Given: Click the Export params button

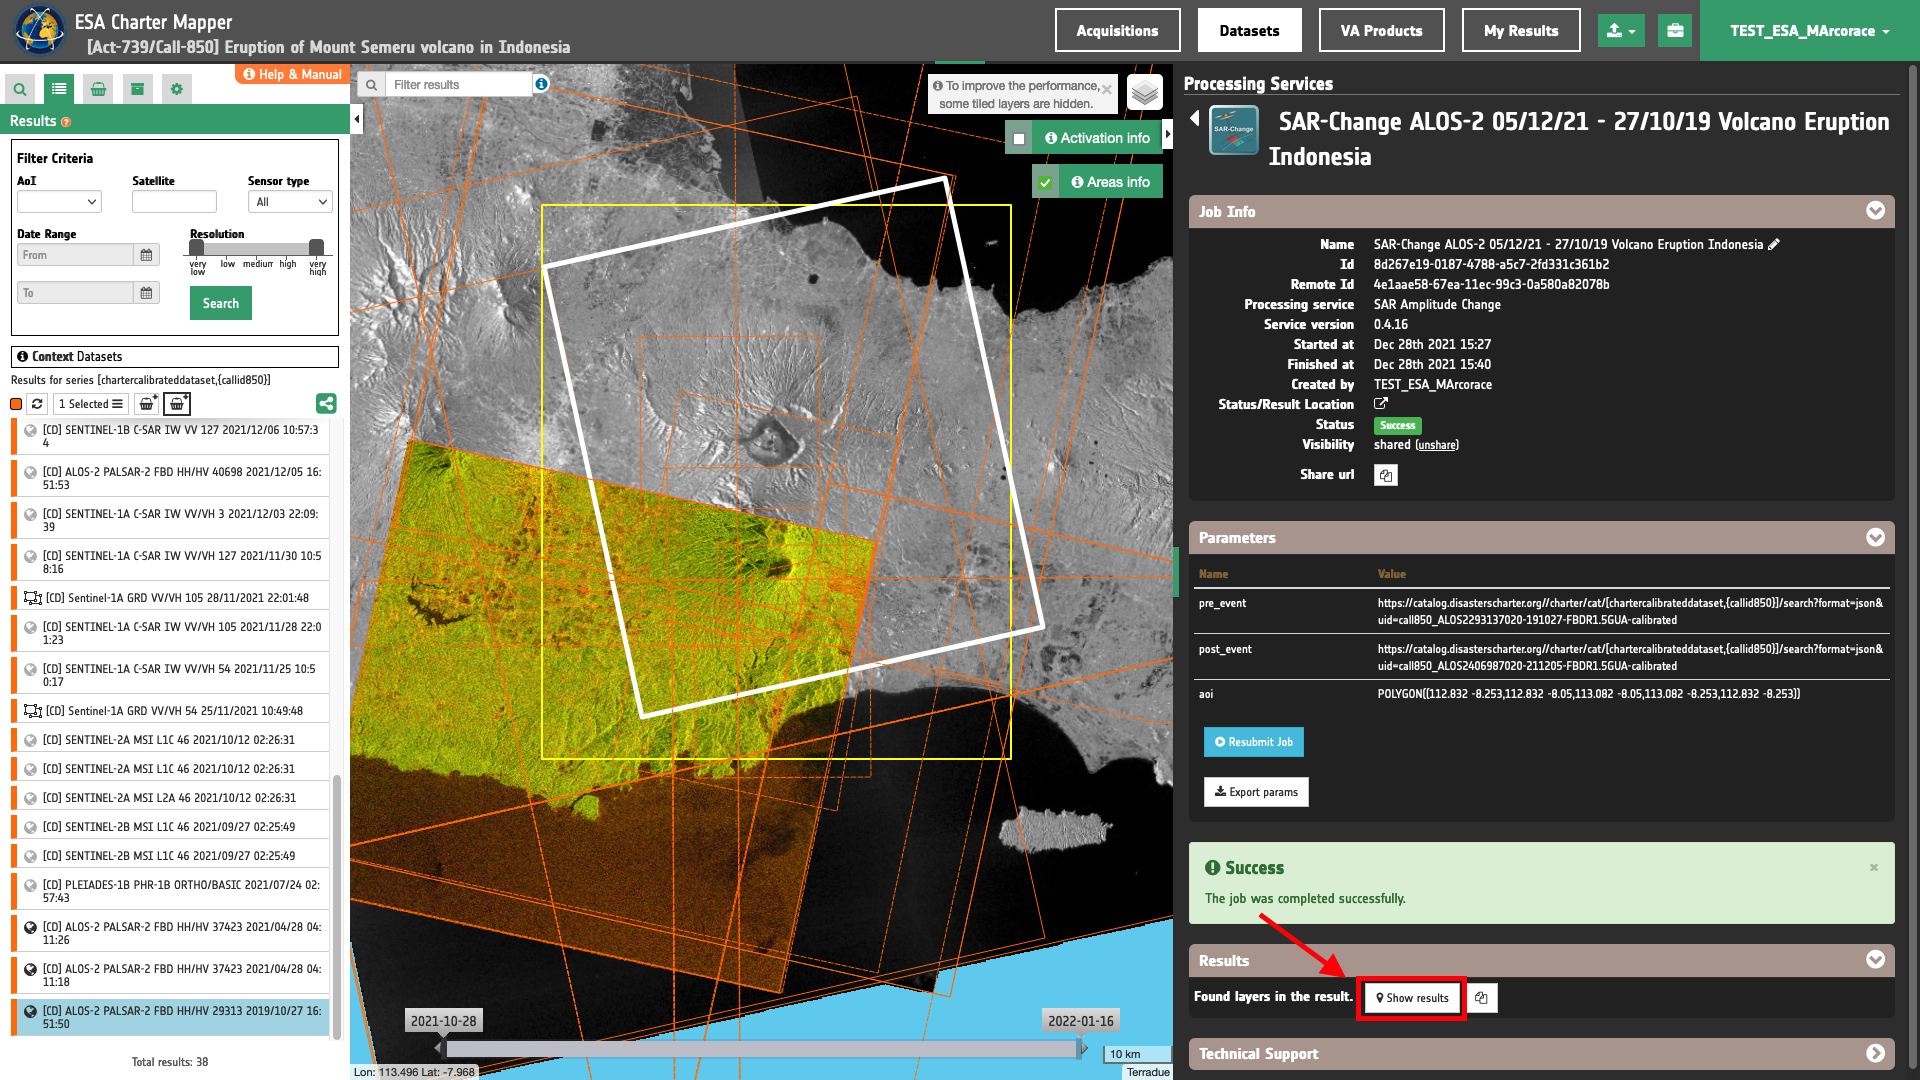Looking at the screenshot, I should point(1256,792).
